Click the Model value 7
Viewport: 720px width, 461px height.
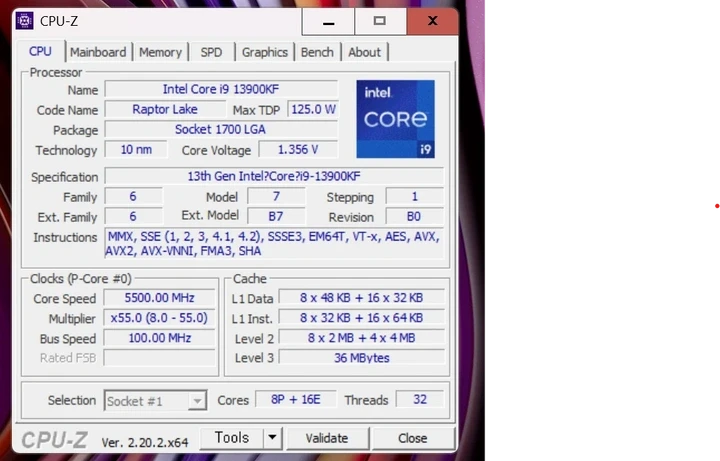276,197
